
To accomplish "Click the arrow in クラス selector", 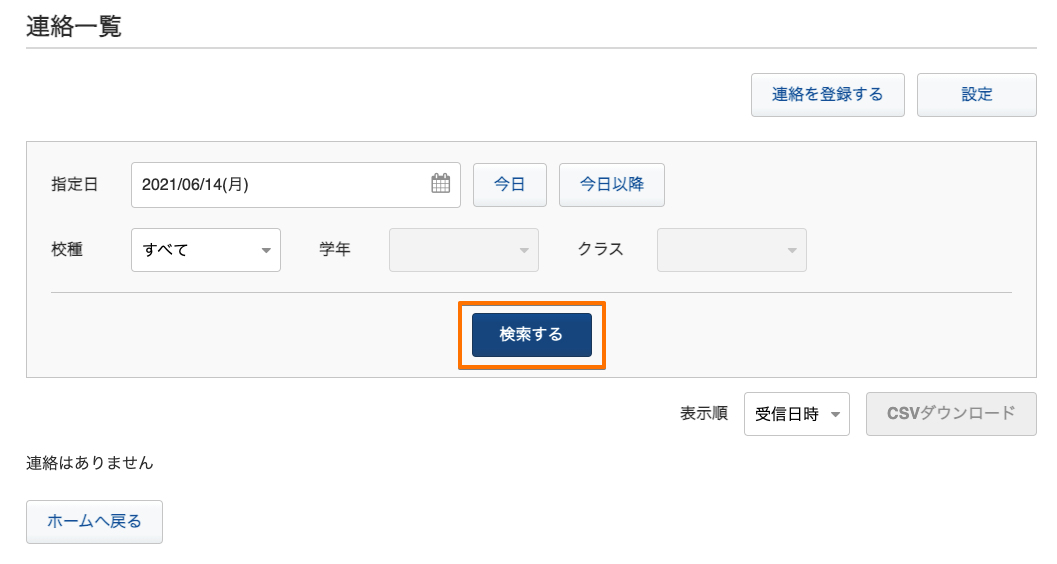I will [x=792, y=251].
